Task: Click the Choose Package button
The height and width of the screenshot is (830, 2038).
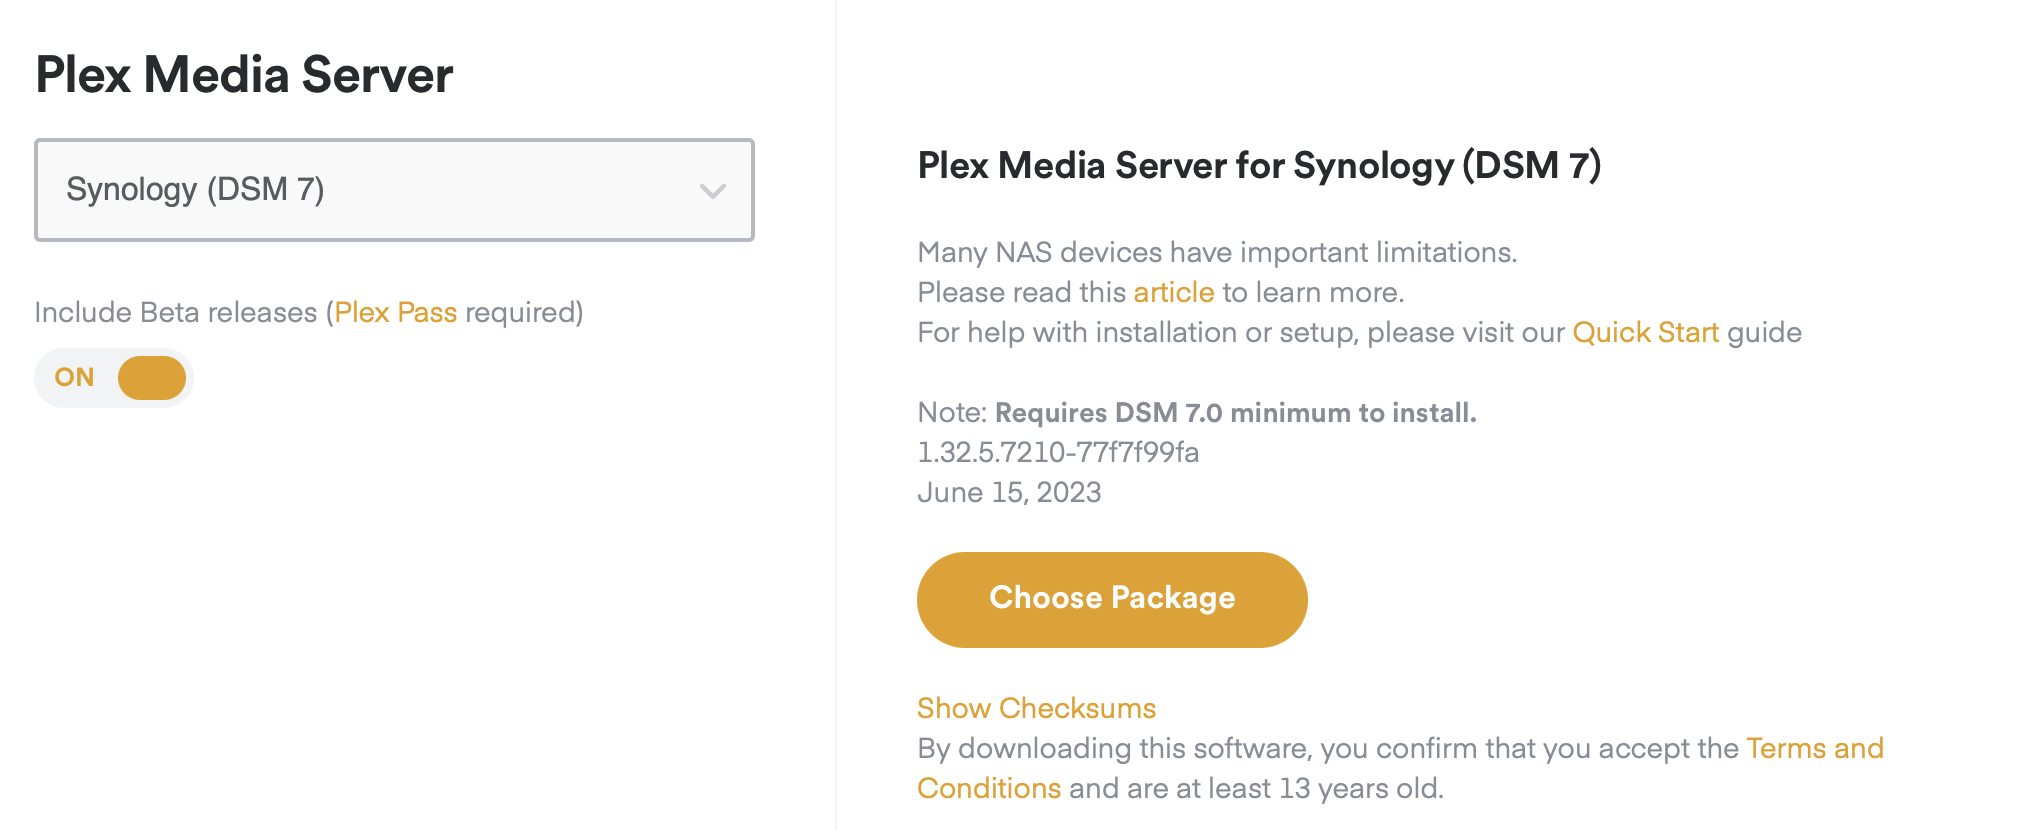Action: (1111, 599)
